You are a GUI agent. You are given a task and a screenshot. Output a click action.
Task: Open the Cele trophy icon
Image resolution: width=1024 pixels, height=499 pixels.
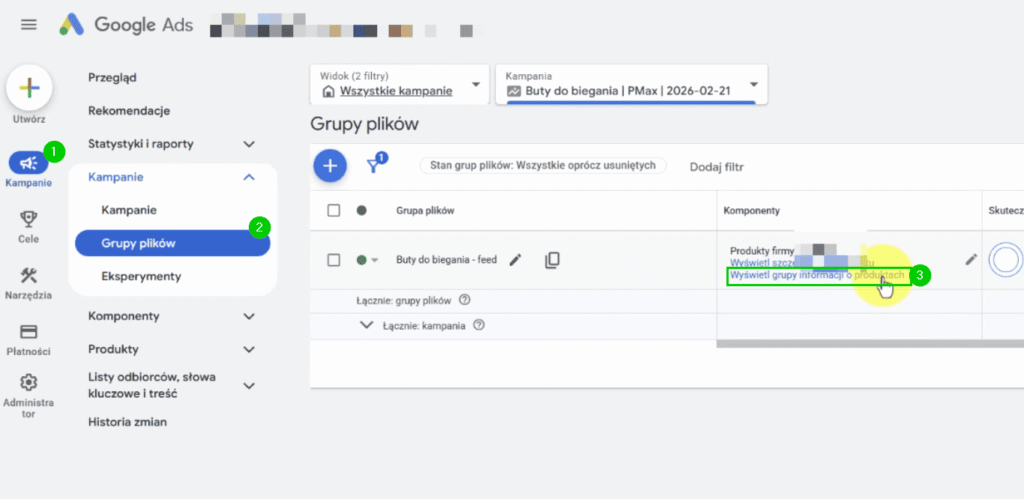[x=29, y=219]
